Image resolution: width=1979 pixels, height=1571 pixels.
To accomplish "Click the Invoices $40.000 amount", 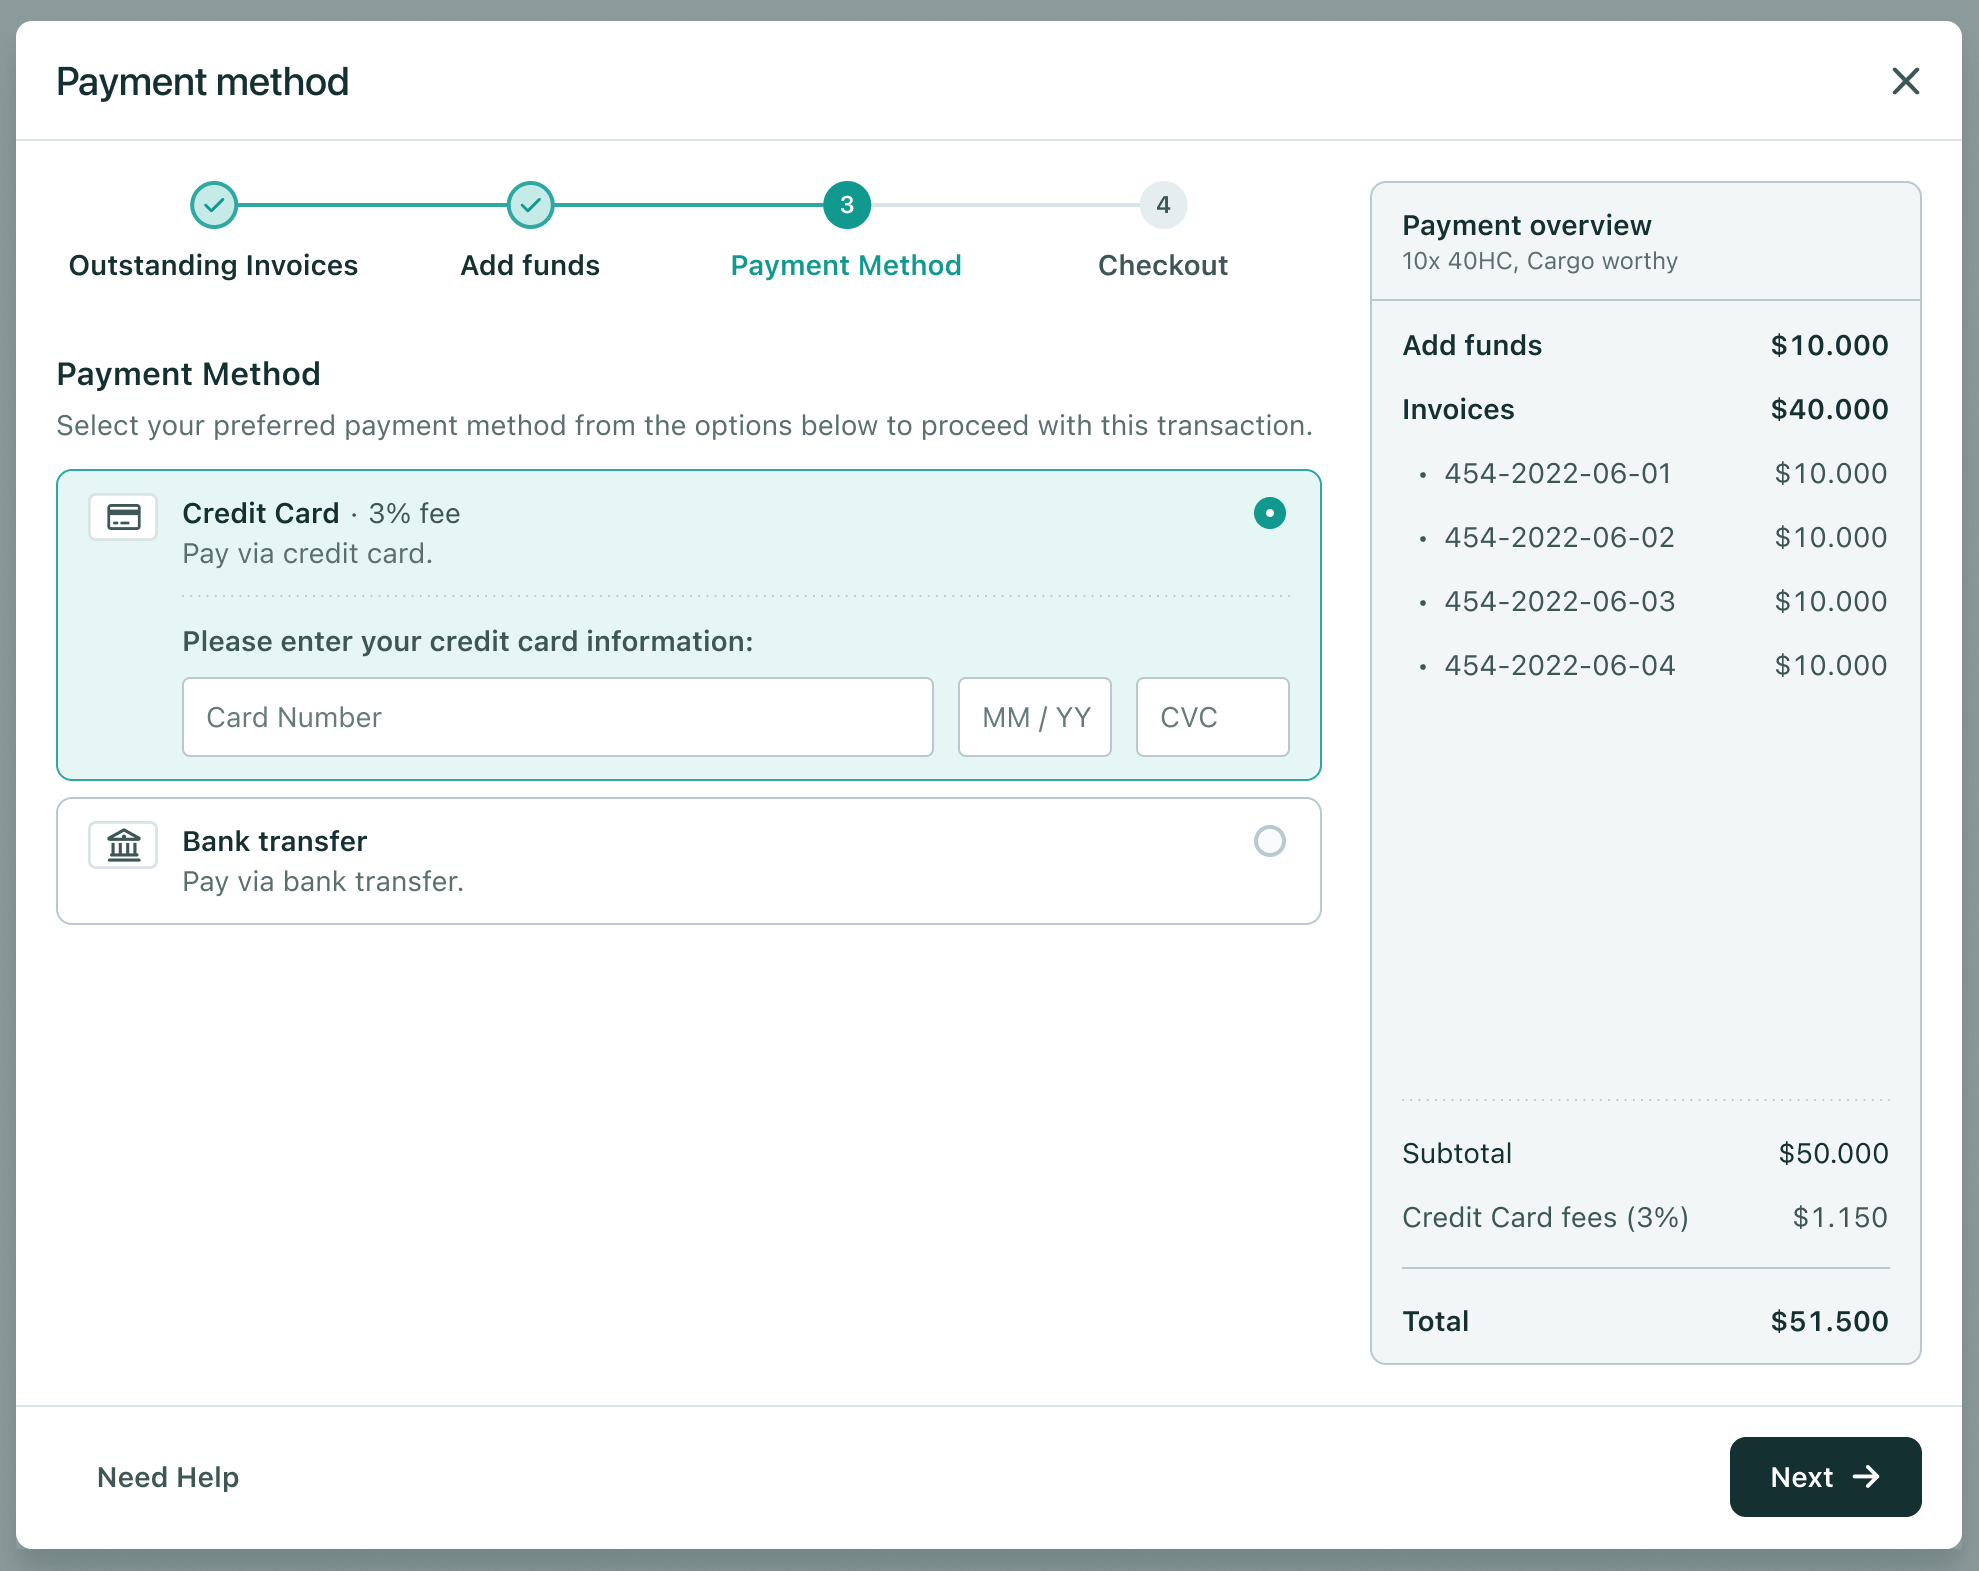I will coord(1829,409).
